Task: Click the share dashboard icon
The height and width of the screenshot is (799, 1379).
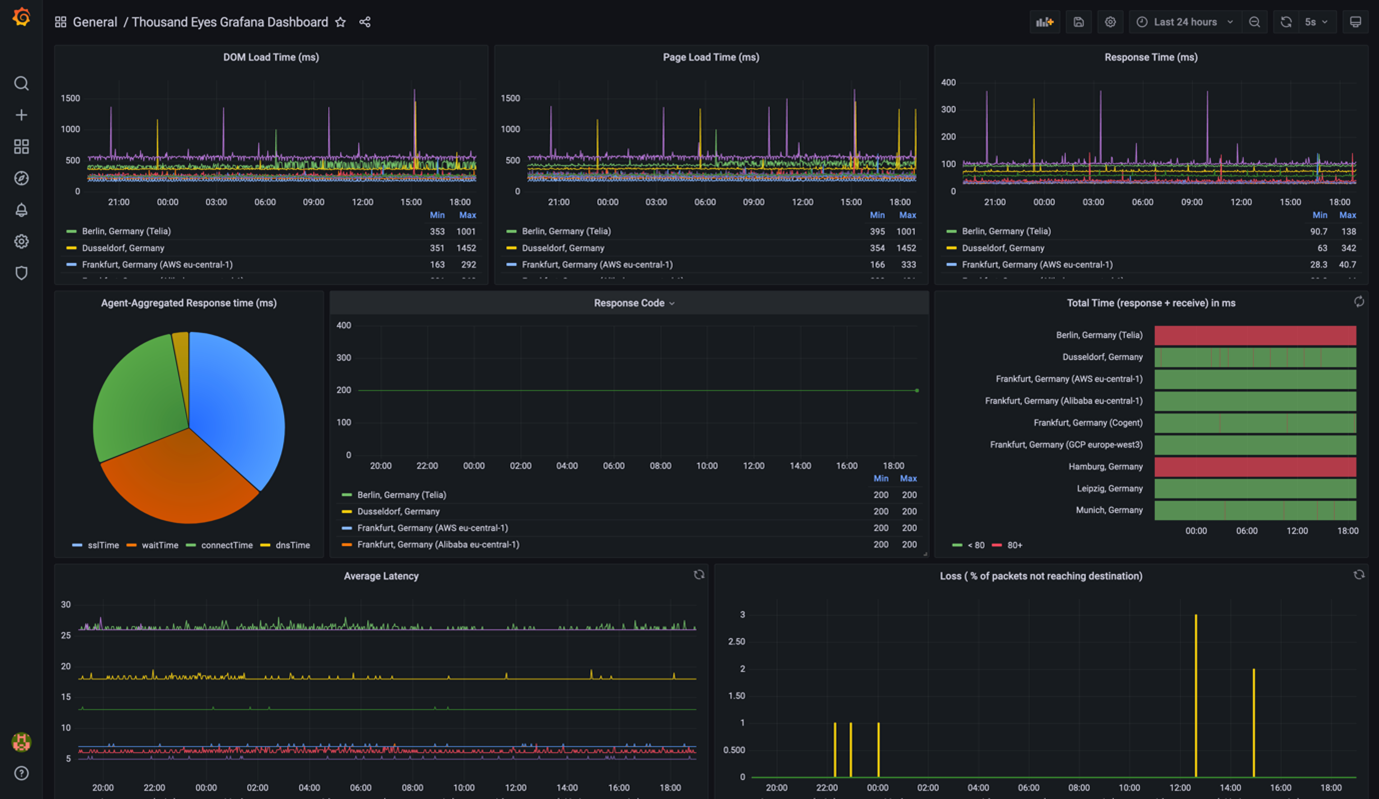Action: pyautogui.click(x=365, y=22)
